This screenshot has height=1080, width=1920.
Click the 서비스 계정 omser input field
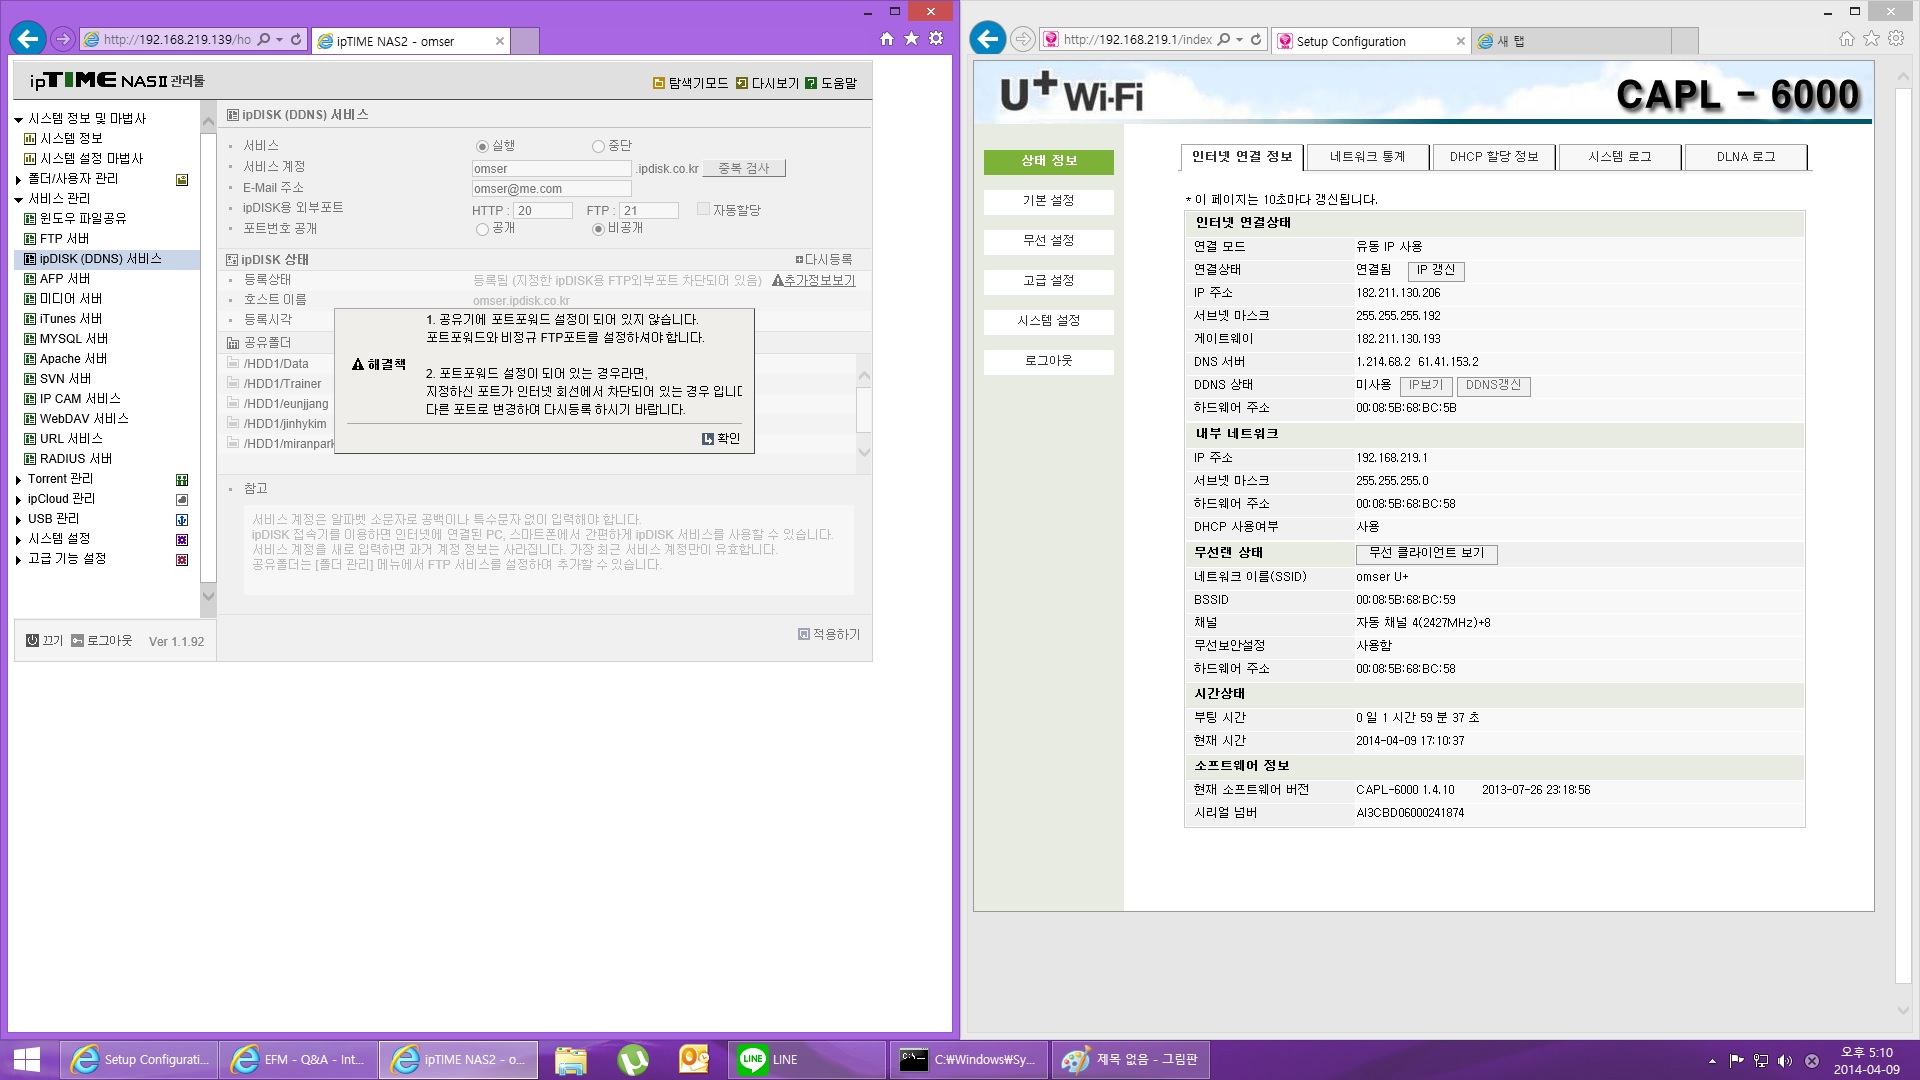click(x=552, y=169)
